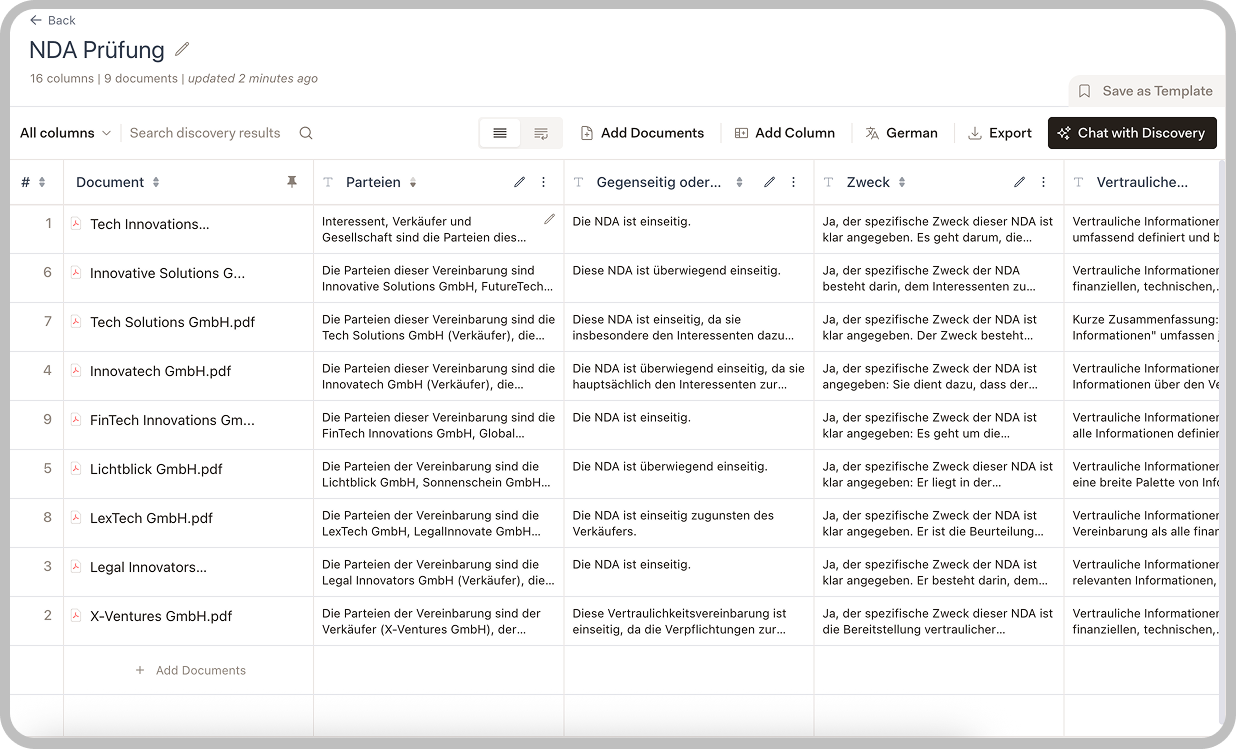The image size is (1236, 749).
Task: Select the expanded row view icon
Action: (541, 132)
